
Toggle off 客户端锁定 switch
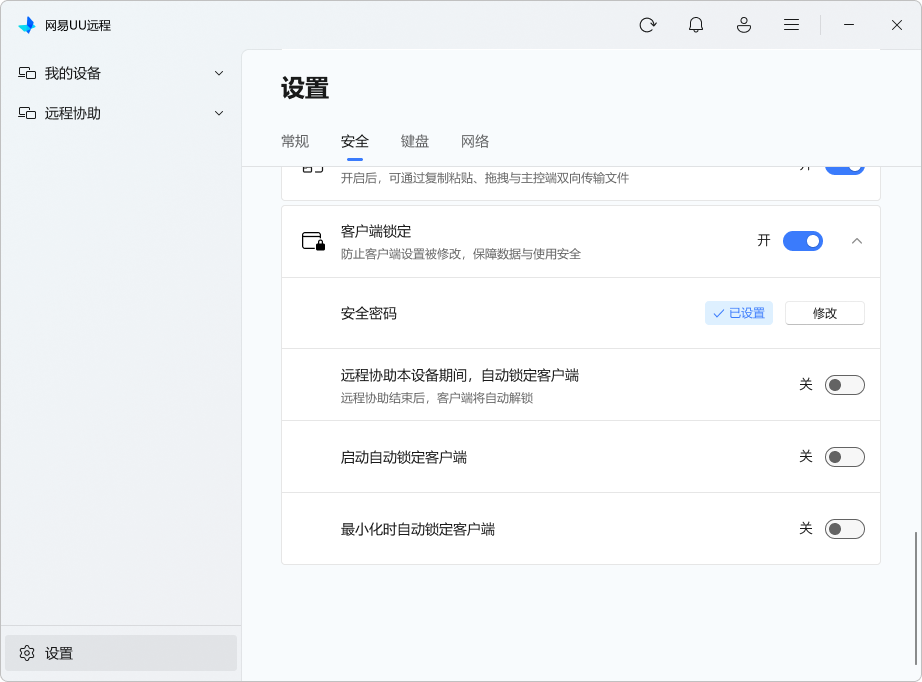pos(803,241)
